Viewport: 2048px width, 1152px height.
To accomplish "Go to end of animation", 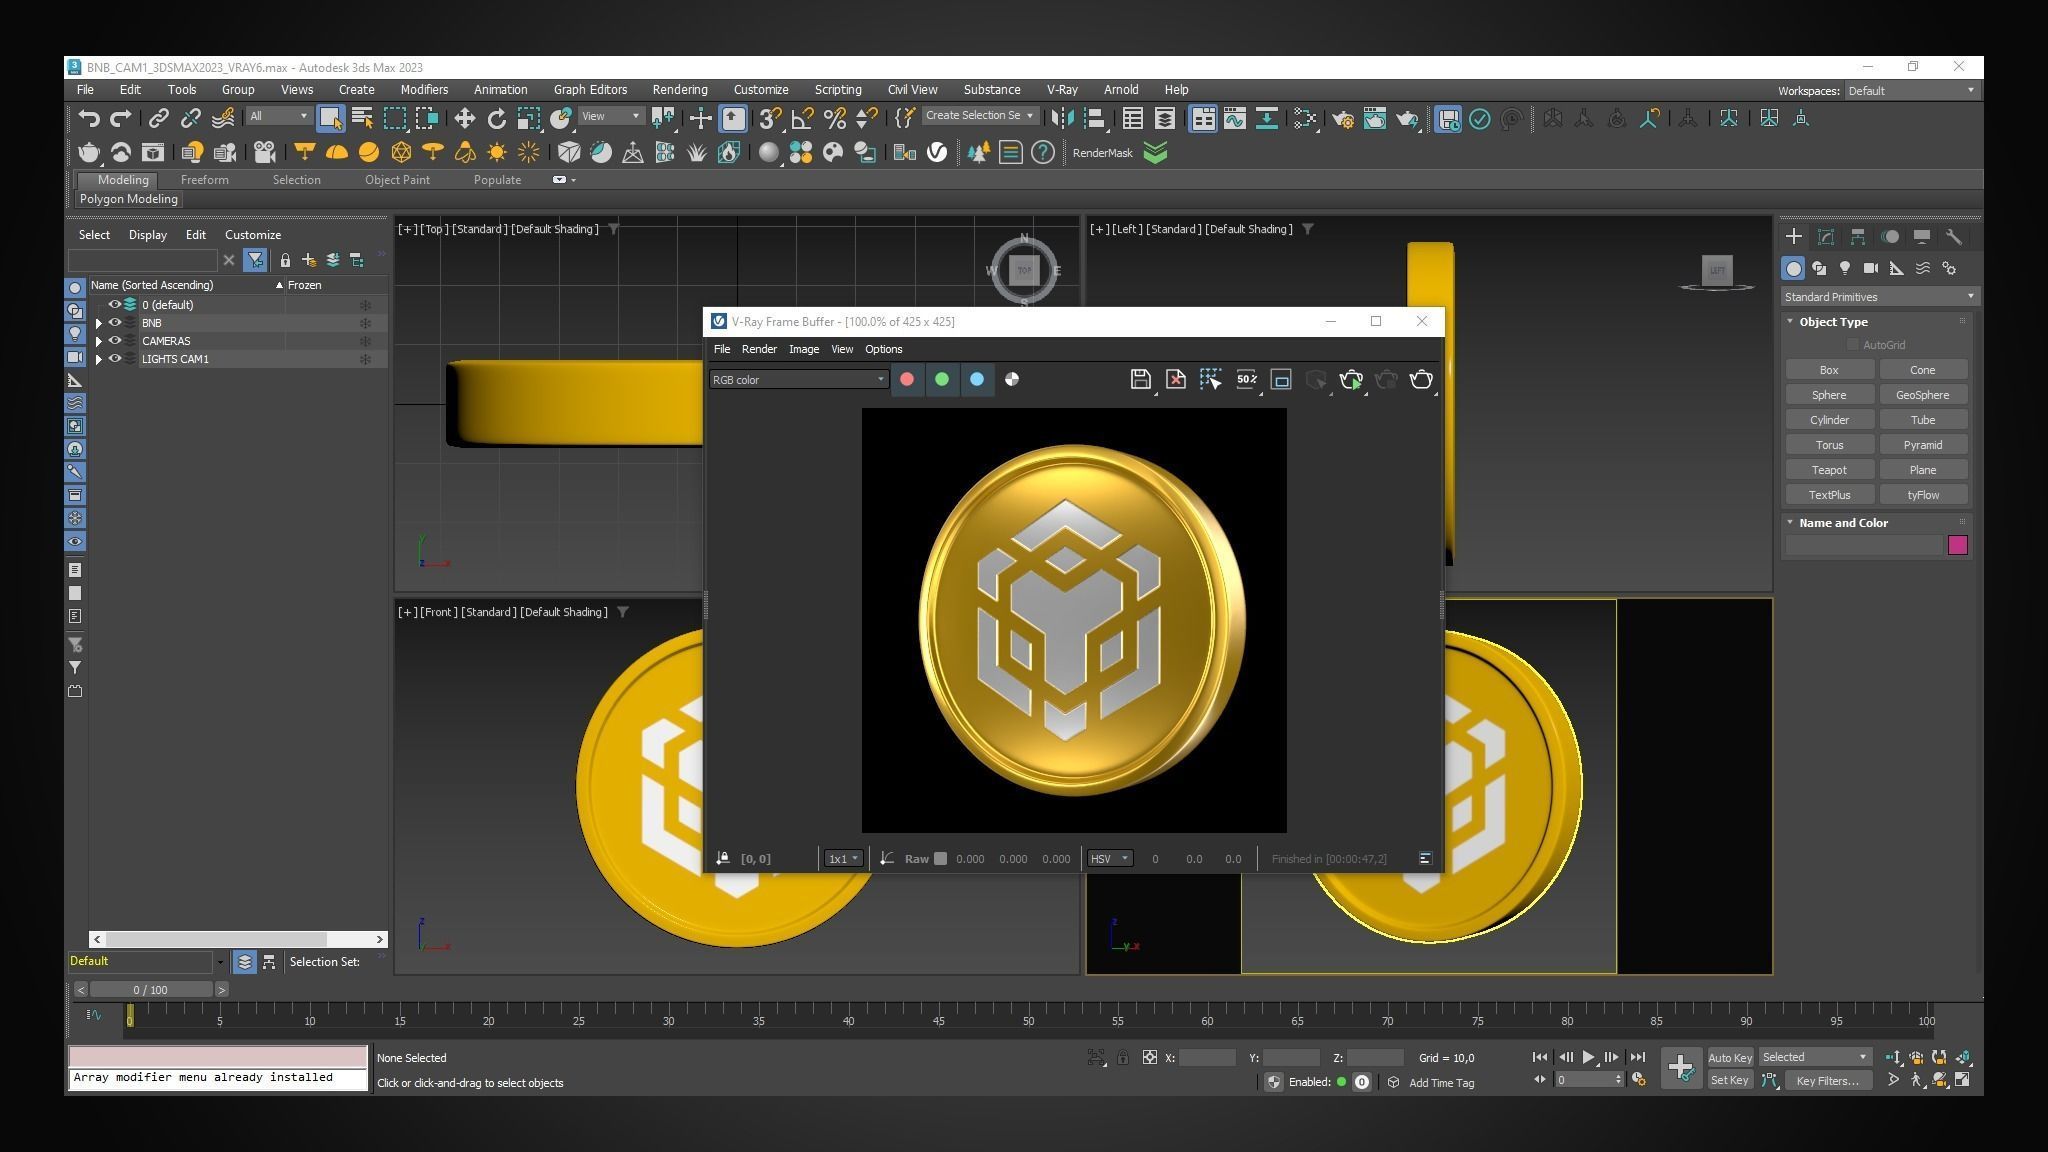I will click(1637, 1057).
